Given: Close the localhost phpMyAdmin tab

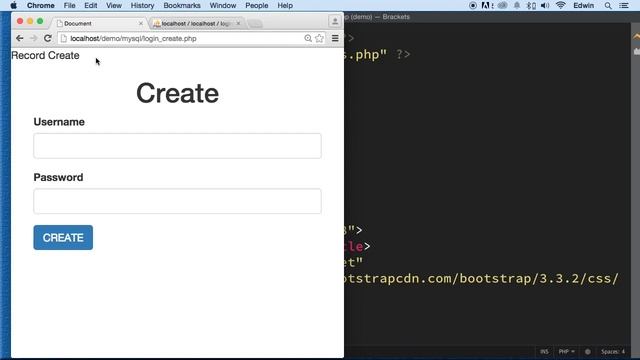Looking at the screenshot, I should 238,24.
